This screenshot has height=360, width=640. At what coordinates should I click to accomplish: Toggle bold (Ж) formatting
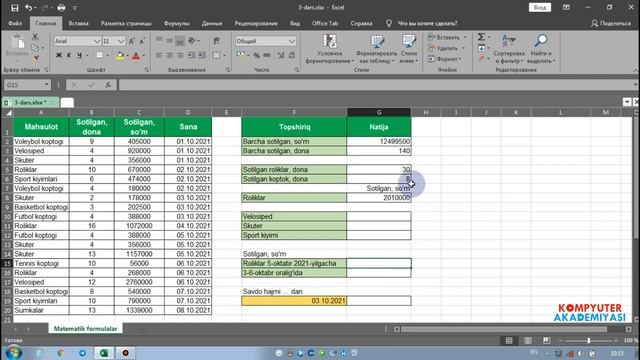[59, 55]
